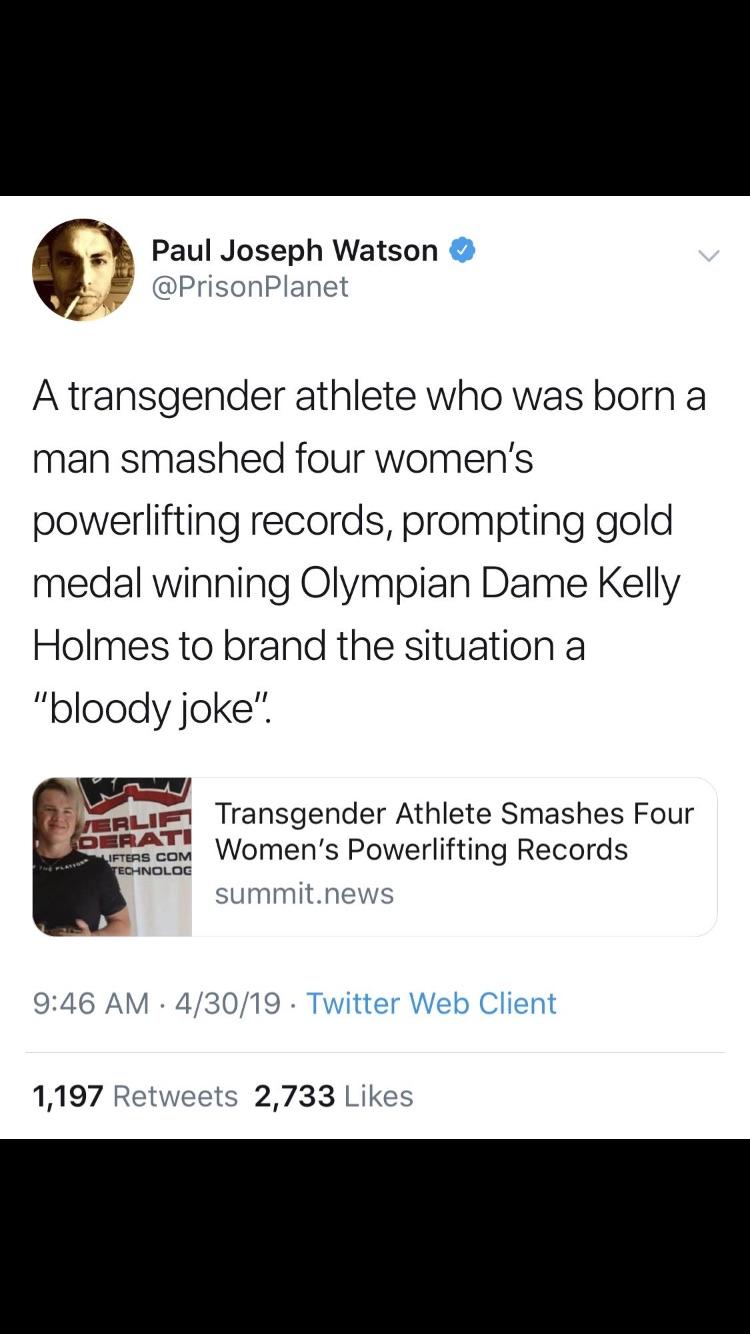Image resolution: width=750 pixels, height=1334 pixels.
Task: Show the Likes label list
Action: click(378, 1096)
